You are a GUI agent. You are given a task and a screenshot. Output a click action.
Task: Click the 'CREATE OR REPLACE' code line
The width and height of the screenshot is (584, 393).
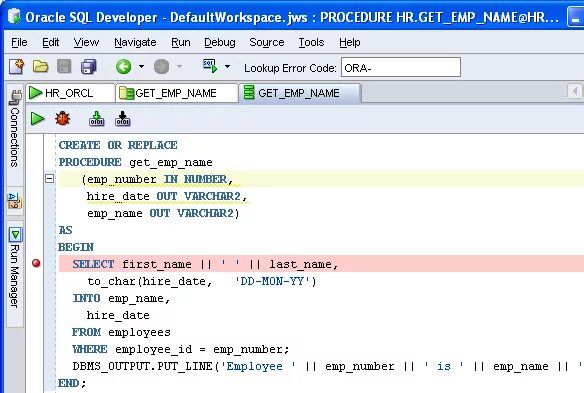(x=118, y=145)
